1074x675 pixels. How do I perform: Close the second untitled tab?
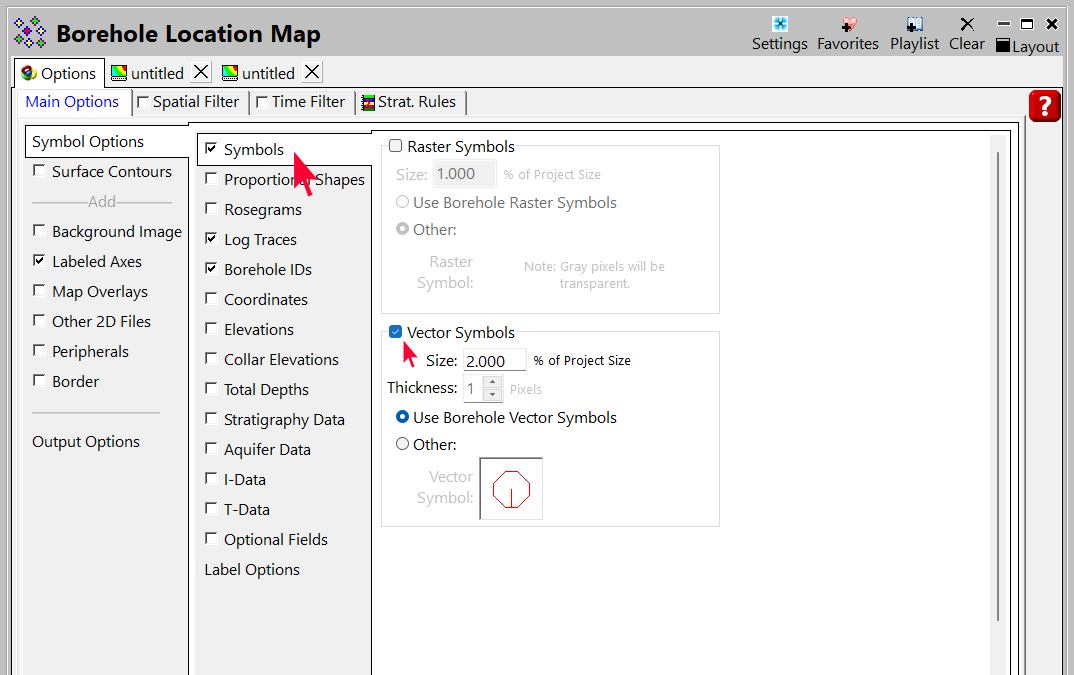[x=312, y=72]
